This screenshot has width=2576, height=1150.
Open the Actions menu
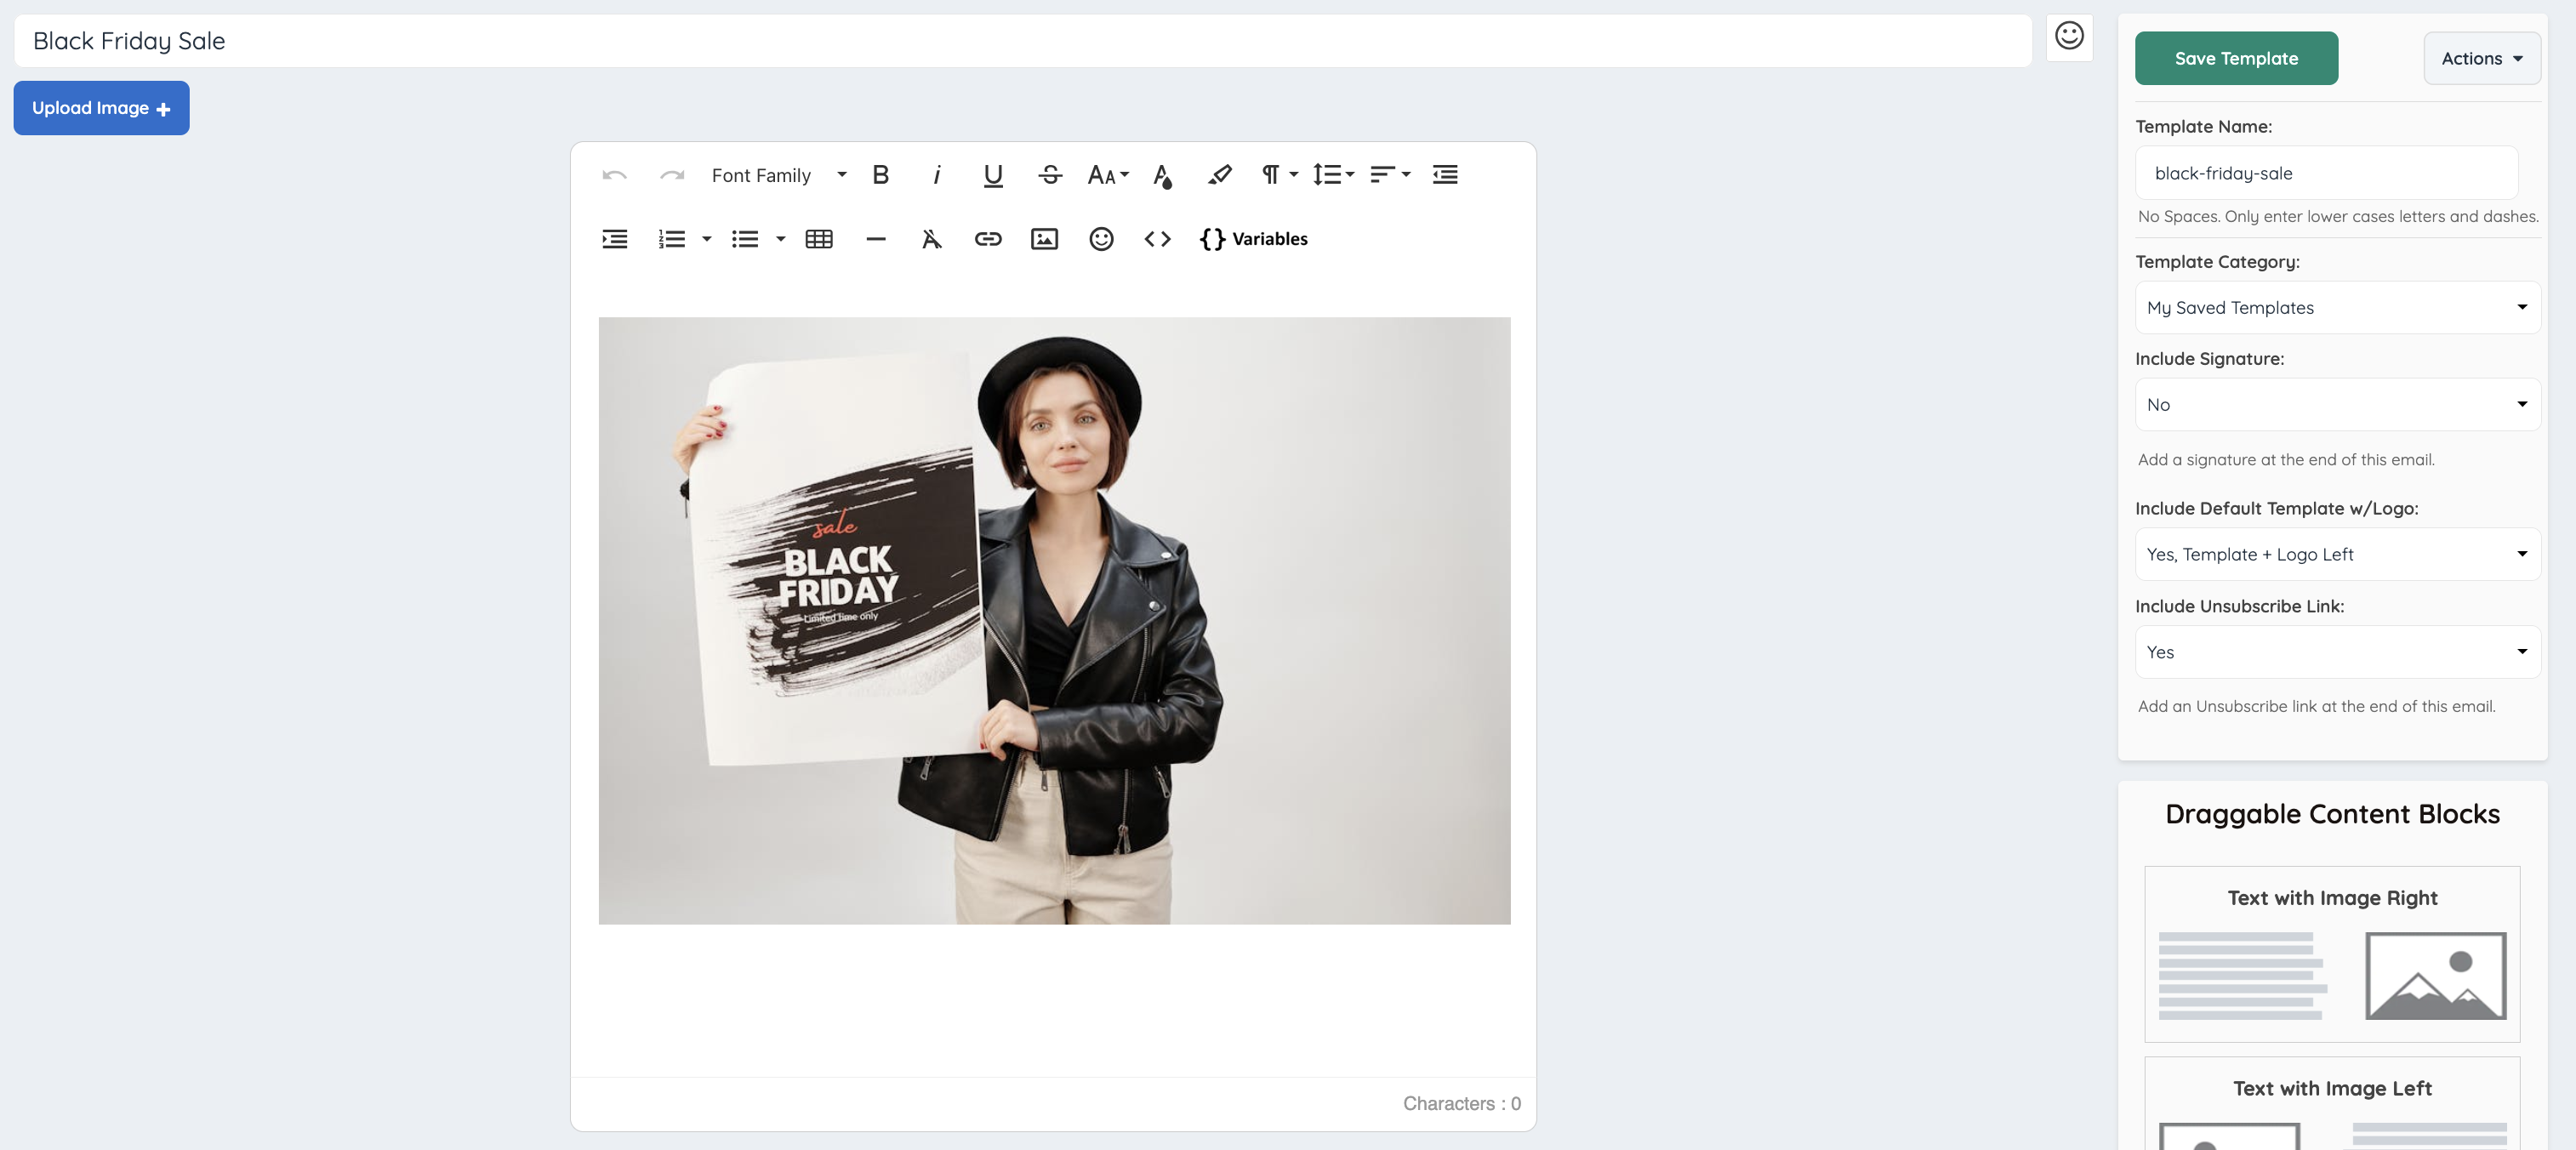(2480, 58)
